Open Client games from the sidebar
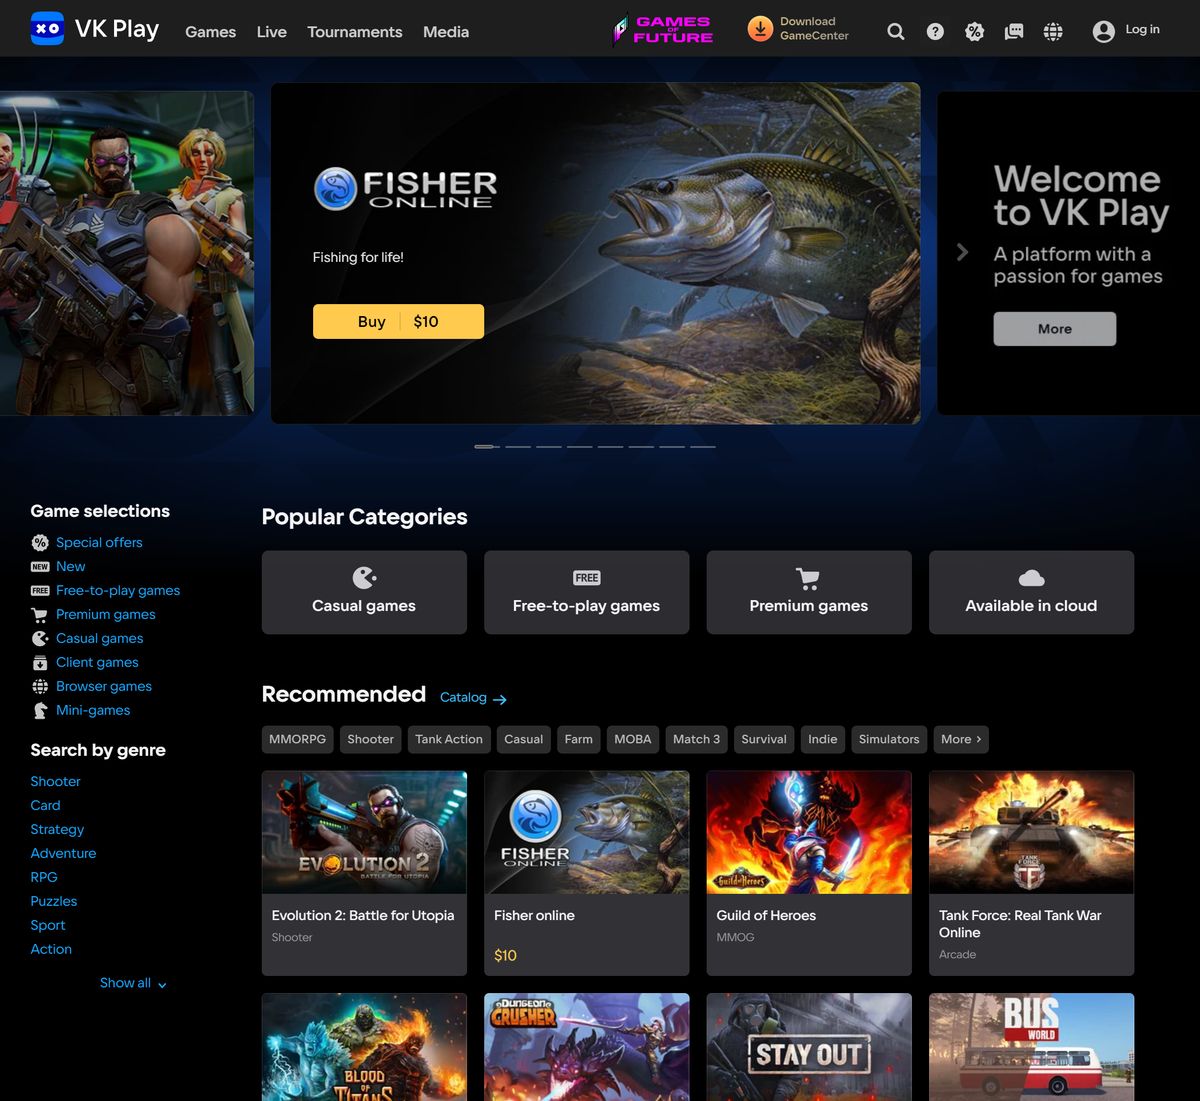The image size is (1200, 1101). point(97,662)
